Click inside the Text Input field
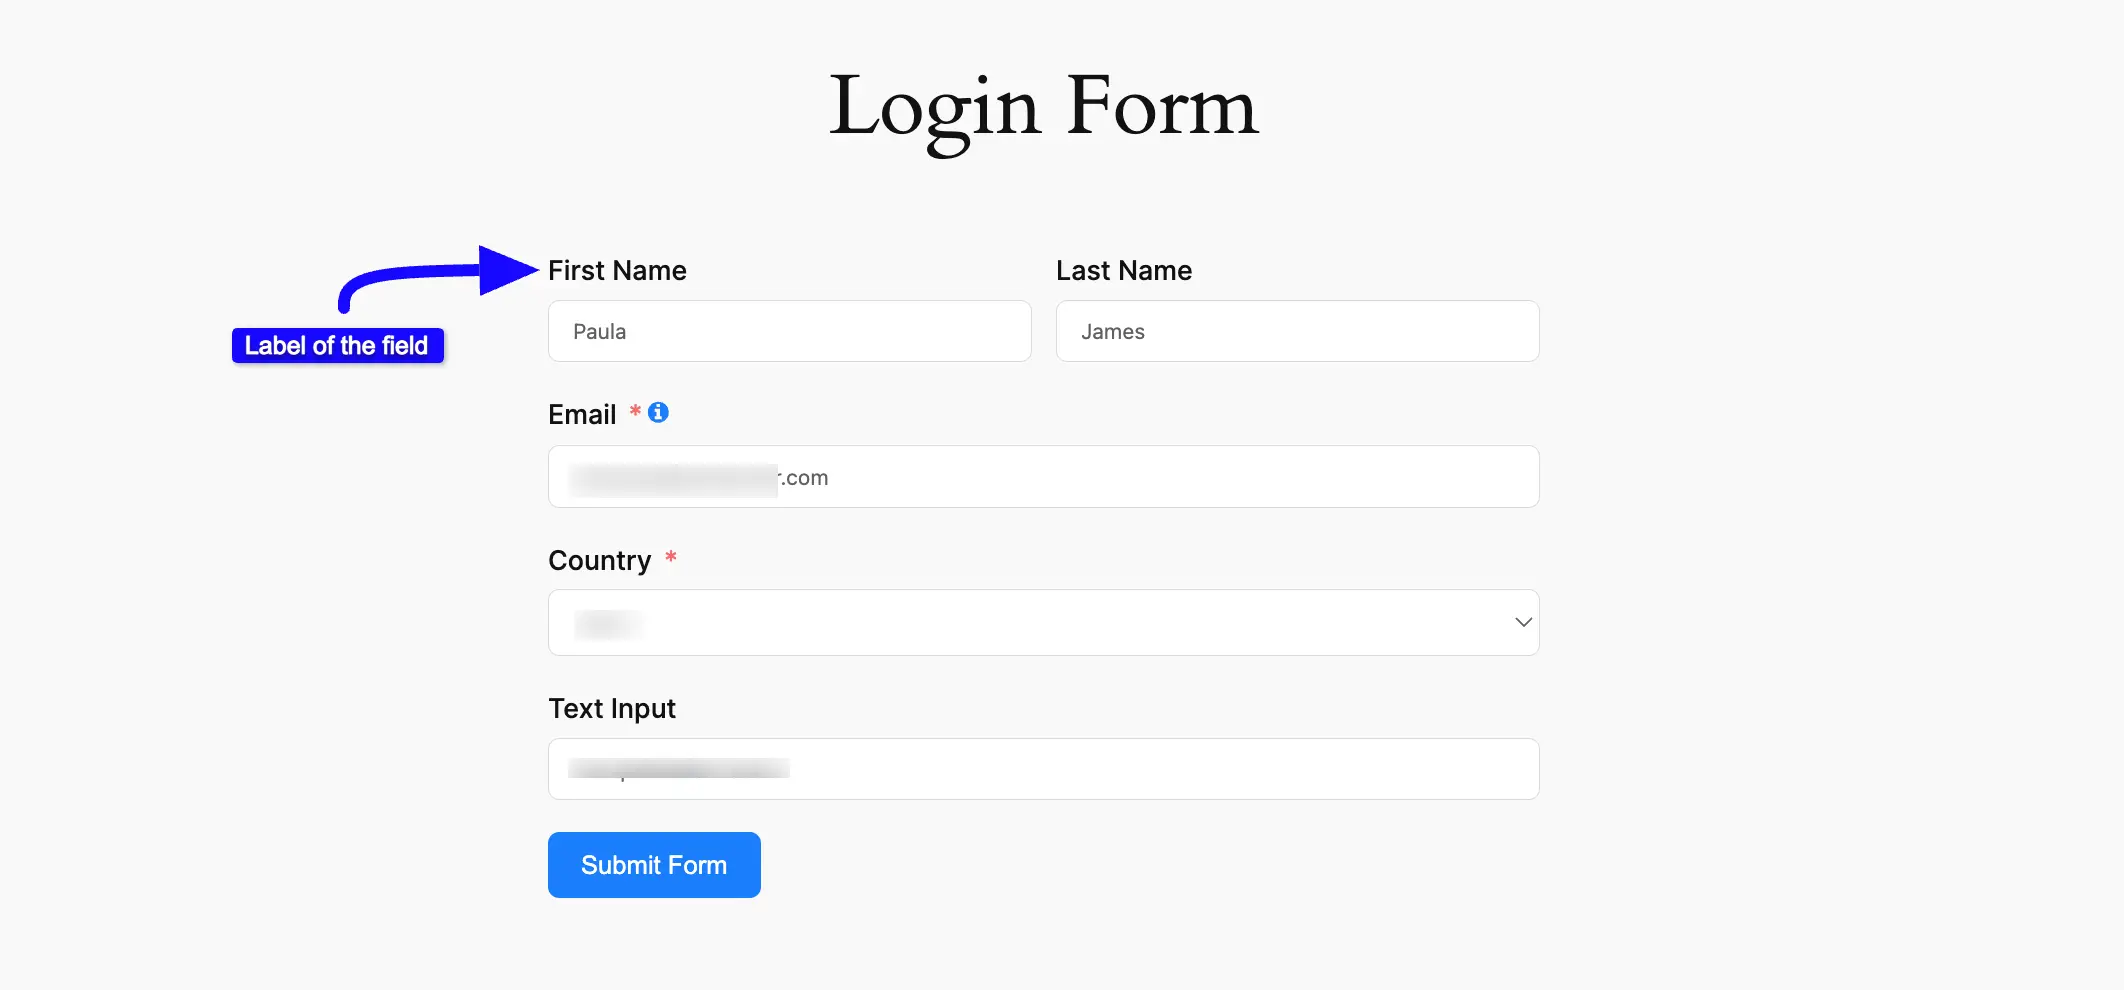The image size is (2124, 990). tap(1043, 769)
